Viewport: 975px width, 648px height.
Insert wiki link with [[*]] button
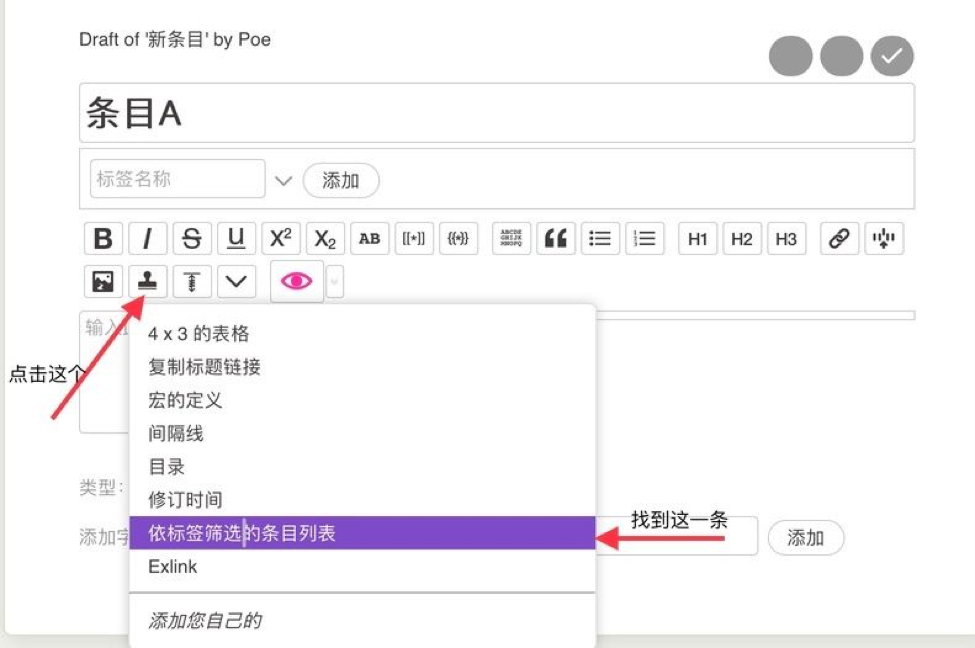(414, 239)
